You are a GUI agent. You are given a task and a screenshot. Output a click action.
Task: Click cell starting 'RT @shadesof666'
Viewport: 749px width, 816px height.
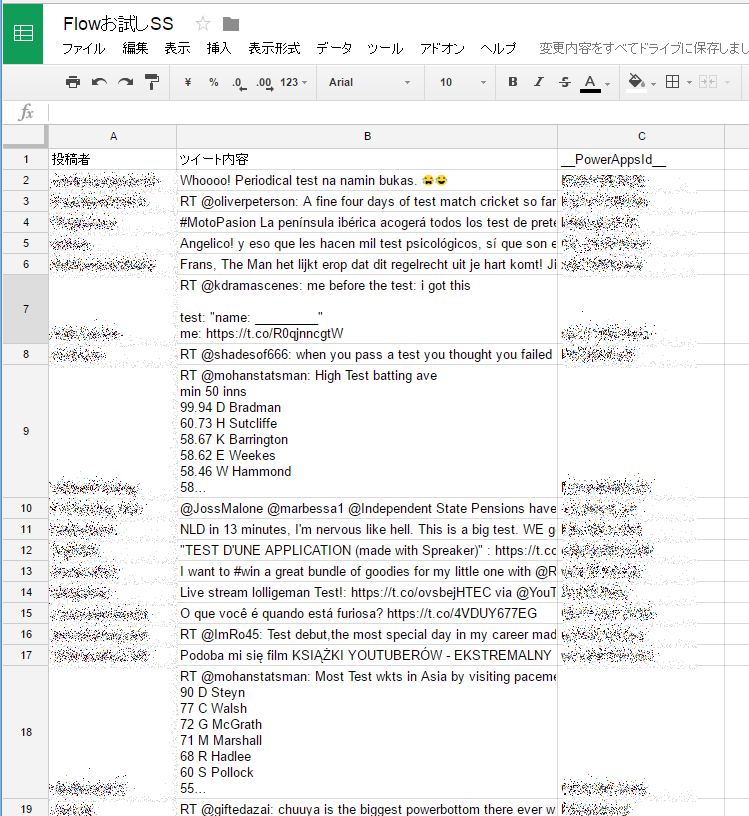point(367,354)
